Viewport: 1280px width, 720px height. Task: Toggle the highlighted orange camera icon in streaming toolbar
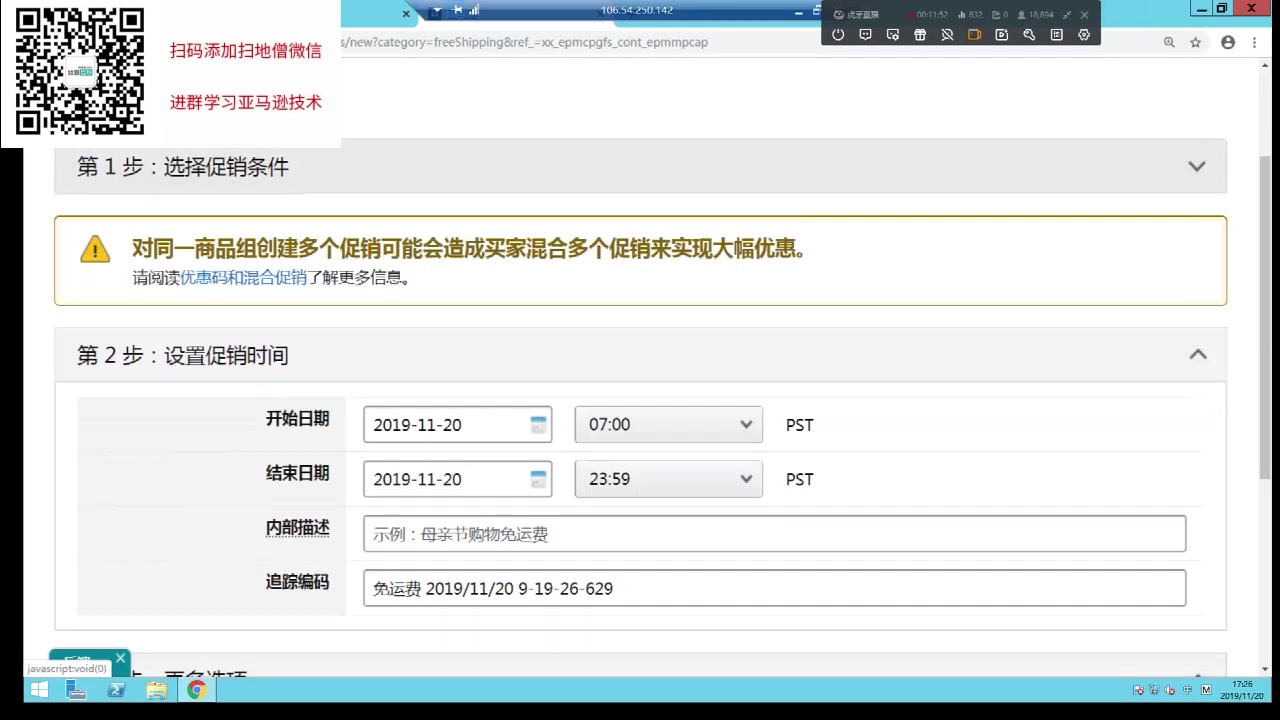[974, 34]
